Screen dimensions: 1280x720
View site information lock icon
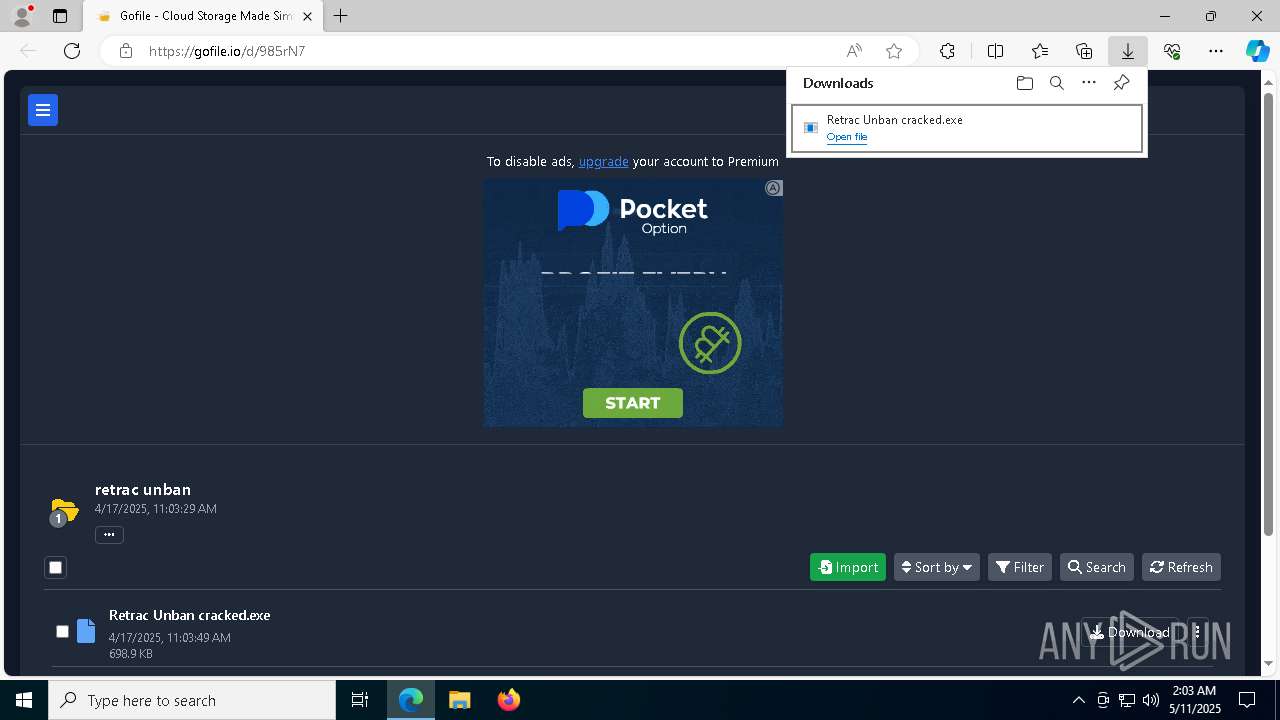pyautogui.click(x=126, y=51)
